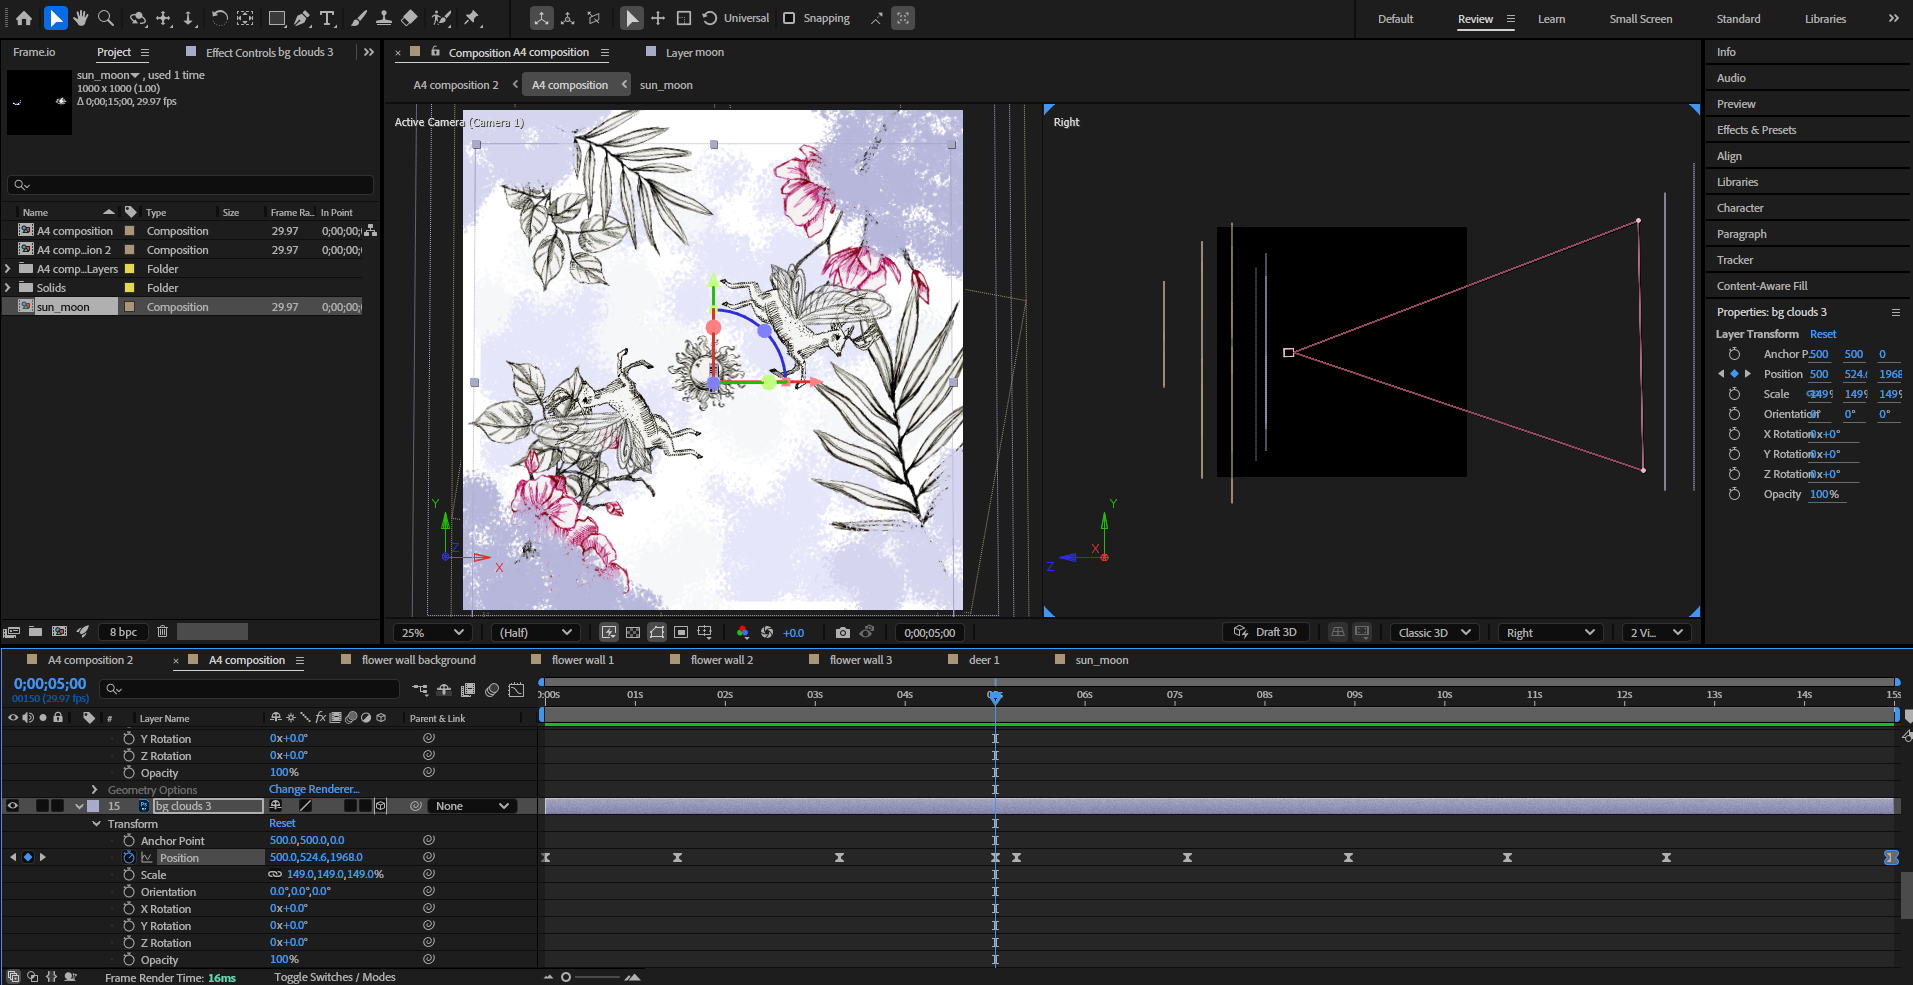Choose the Roto Brush tool
Viewport: 1913px width, 985px height.
(x=441, y=18)
